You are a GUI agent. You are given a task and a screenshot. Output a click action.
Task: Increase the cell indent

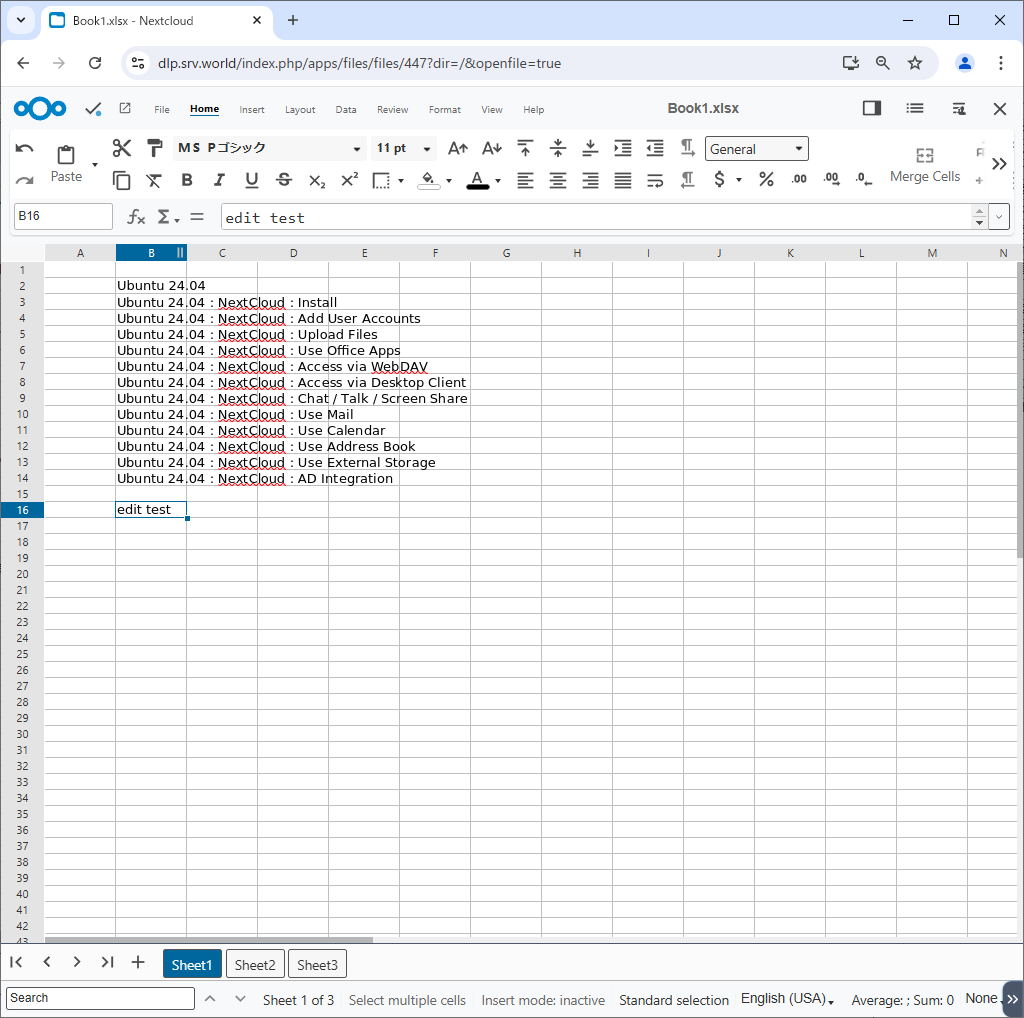pos(623,148)
